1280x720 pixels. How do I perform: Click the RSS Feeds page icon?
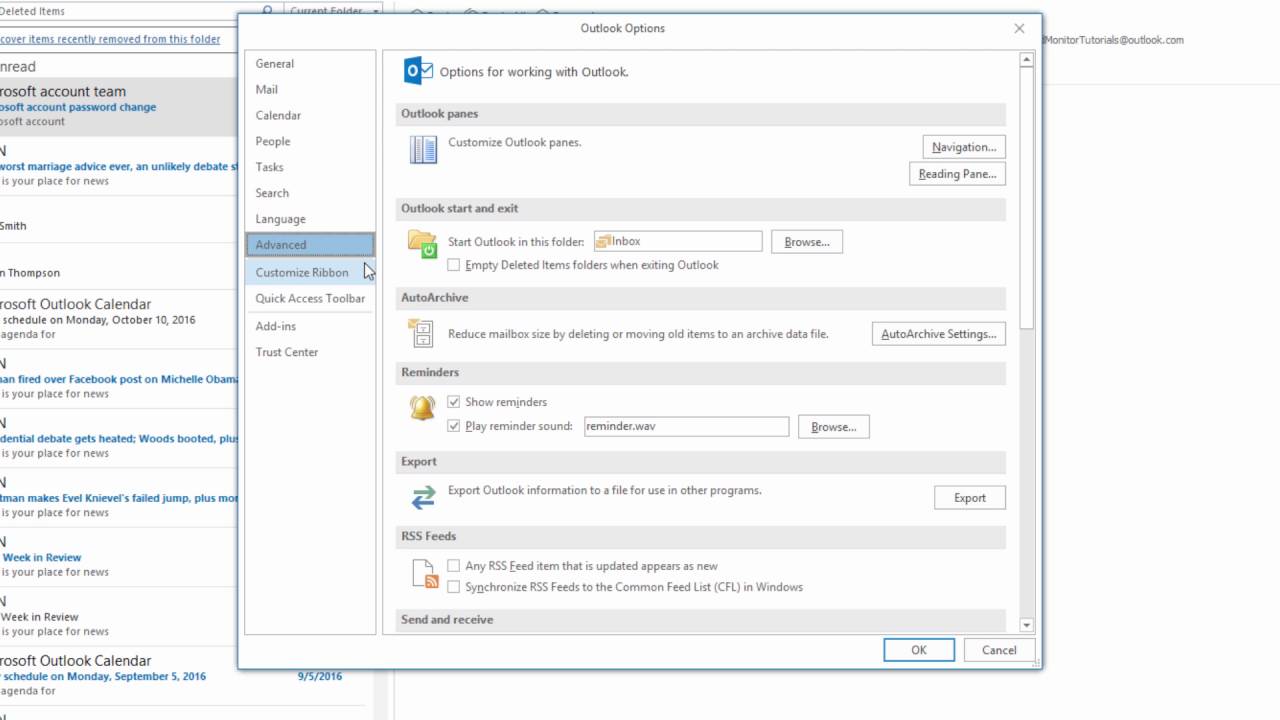tap(426, 573)
